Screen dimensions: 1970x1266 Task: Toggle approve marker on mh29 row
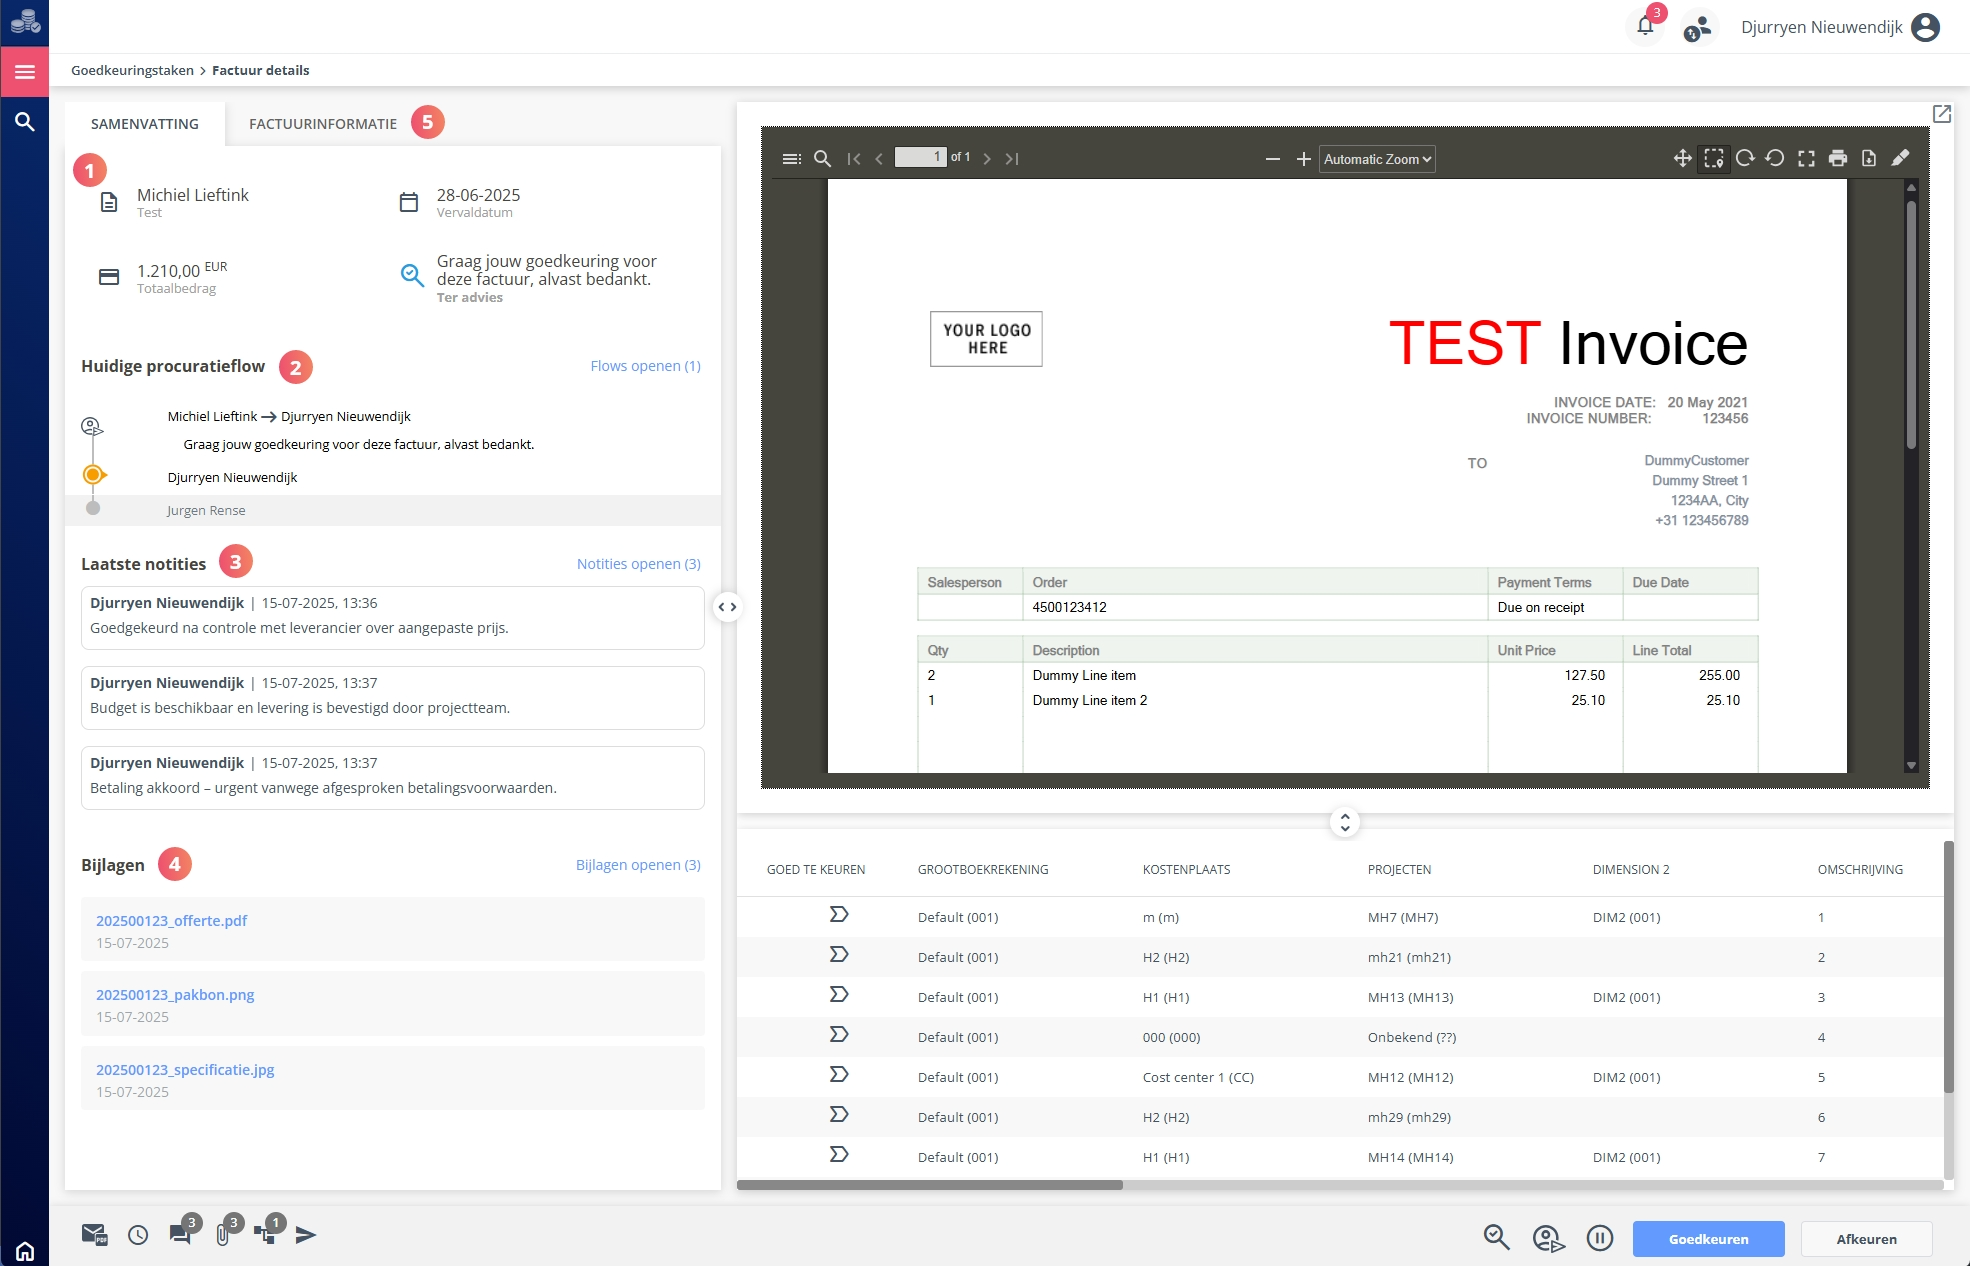(838, 1115)
